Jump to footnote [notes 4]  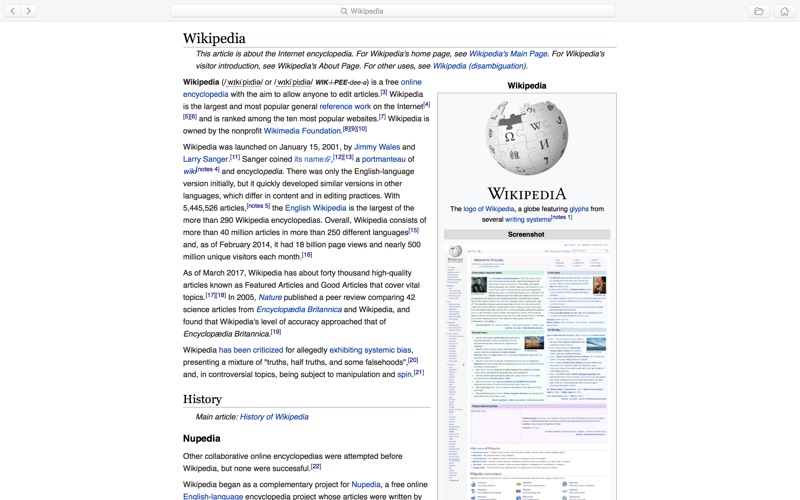pyautogui.click(x=208, y=169)
